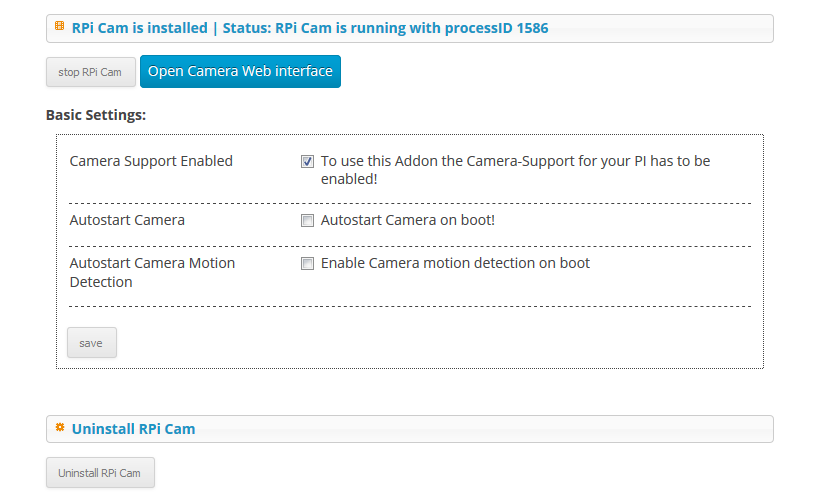Open Camera Web interface

(240, 72)
